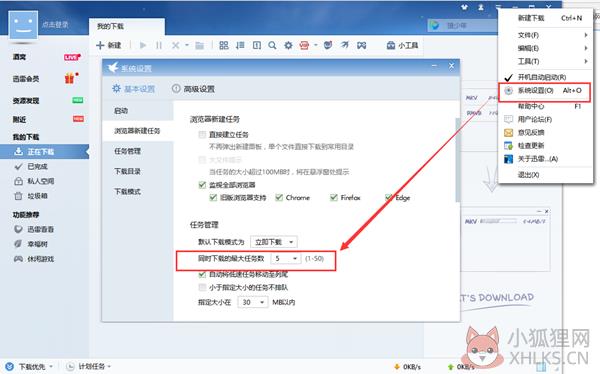The width and height of the screenshot is (600, 374).
Task: Click the mask face toolbar icon
Action: click(x=328, y=45)
